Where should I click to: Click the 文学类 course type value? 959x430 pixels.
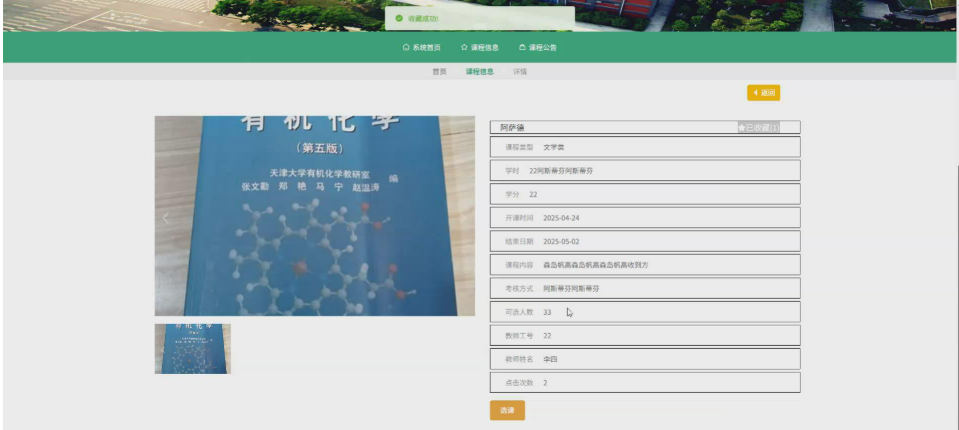[x=554, y=147]
